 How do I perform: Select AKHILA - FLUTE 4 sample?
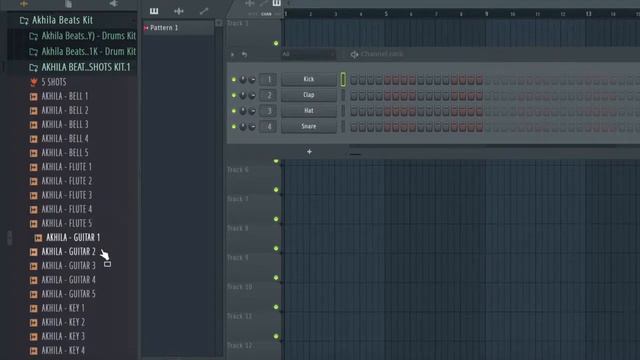click(67, 209)
